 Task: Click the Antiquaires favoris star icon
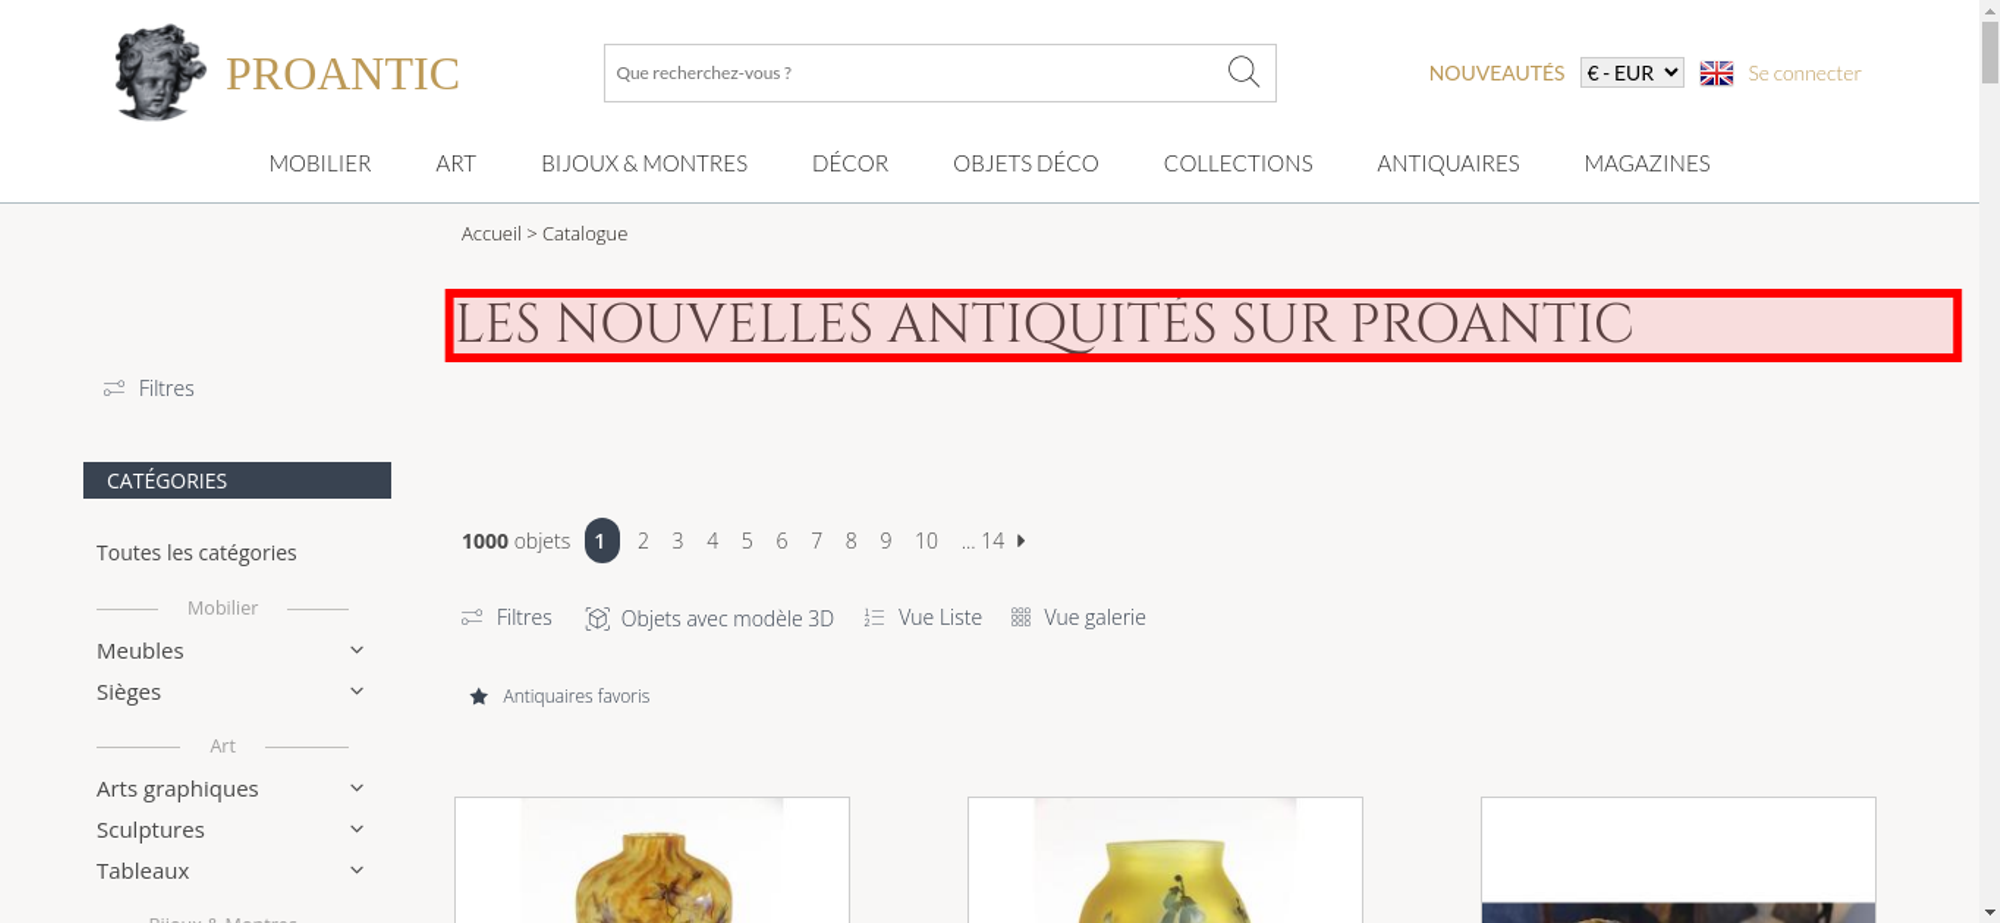[x=479, y=696]
